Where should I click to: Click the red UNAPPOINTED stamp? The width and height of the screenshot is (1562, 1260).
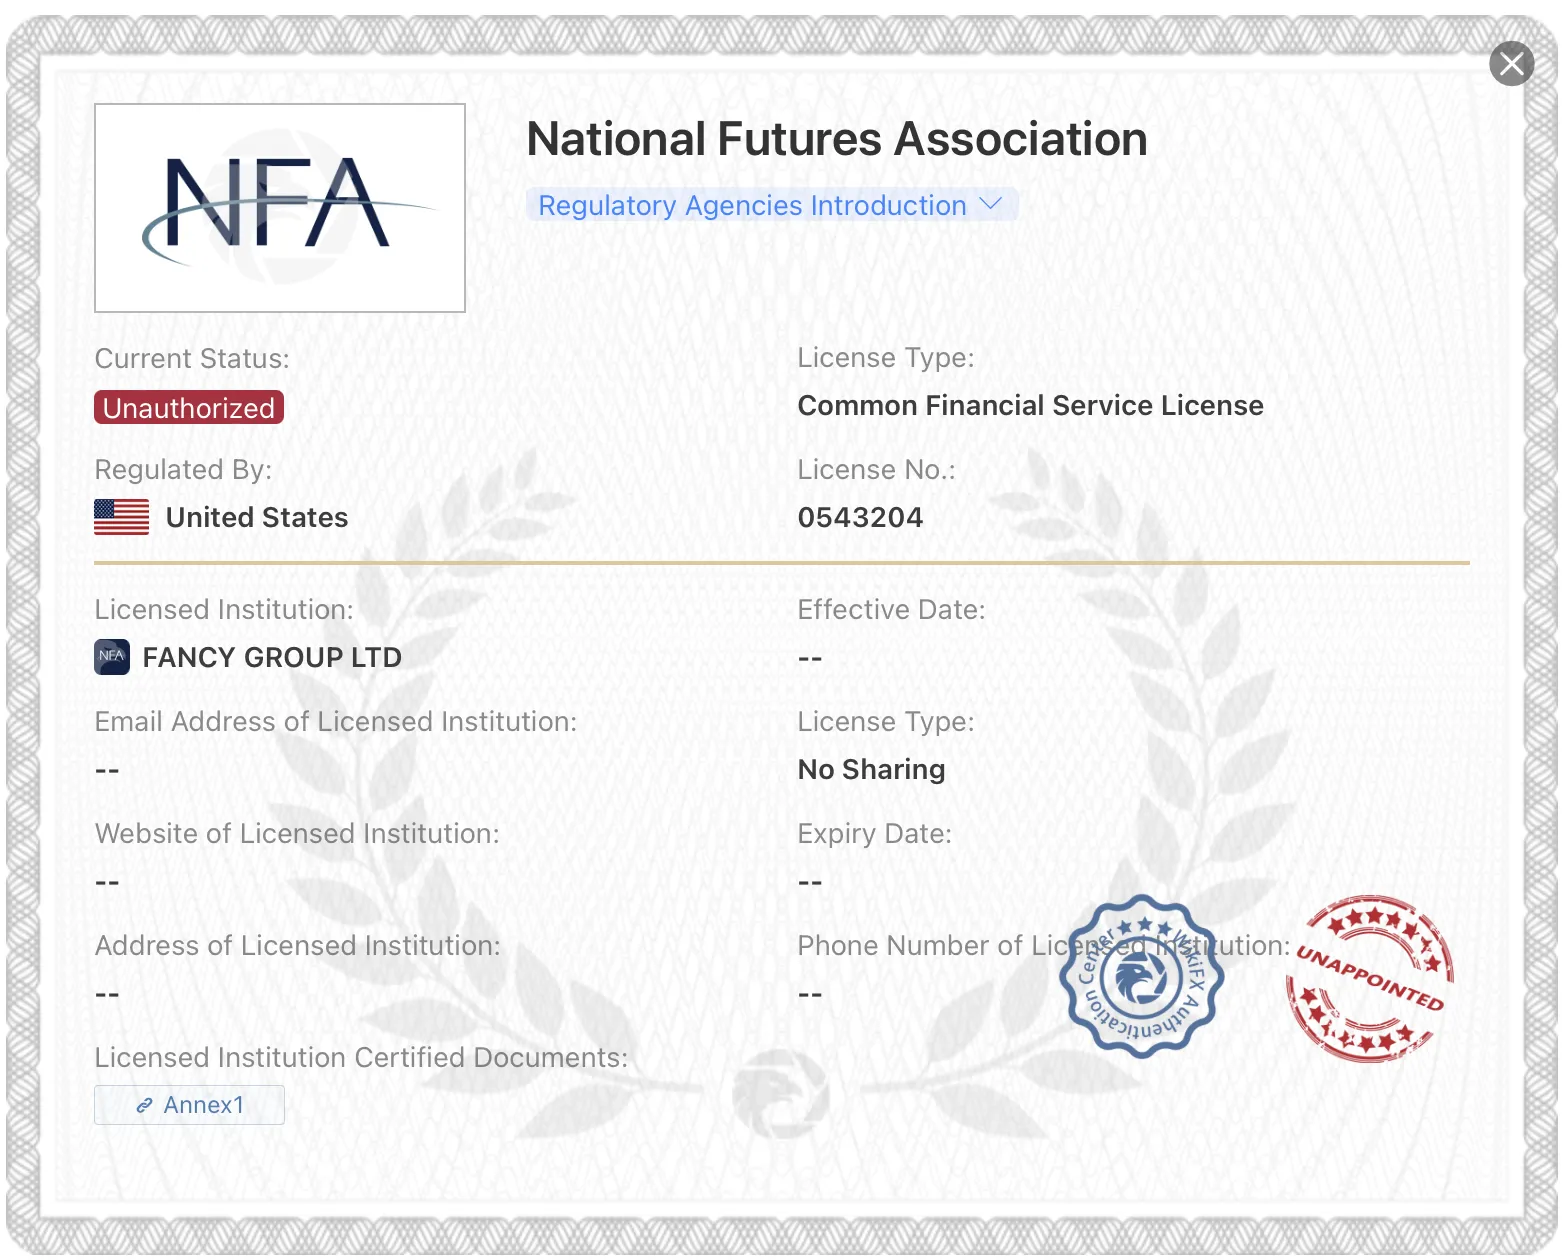[1370, 979]
